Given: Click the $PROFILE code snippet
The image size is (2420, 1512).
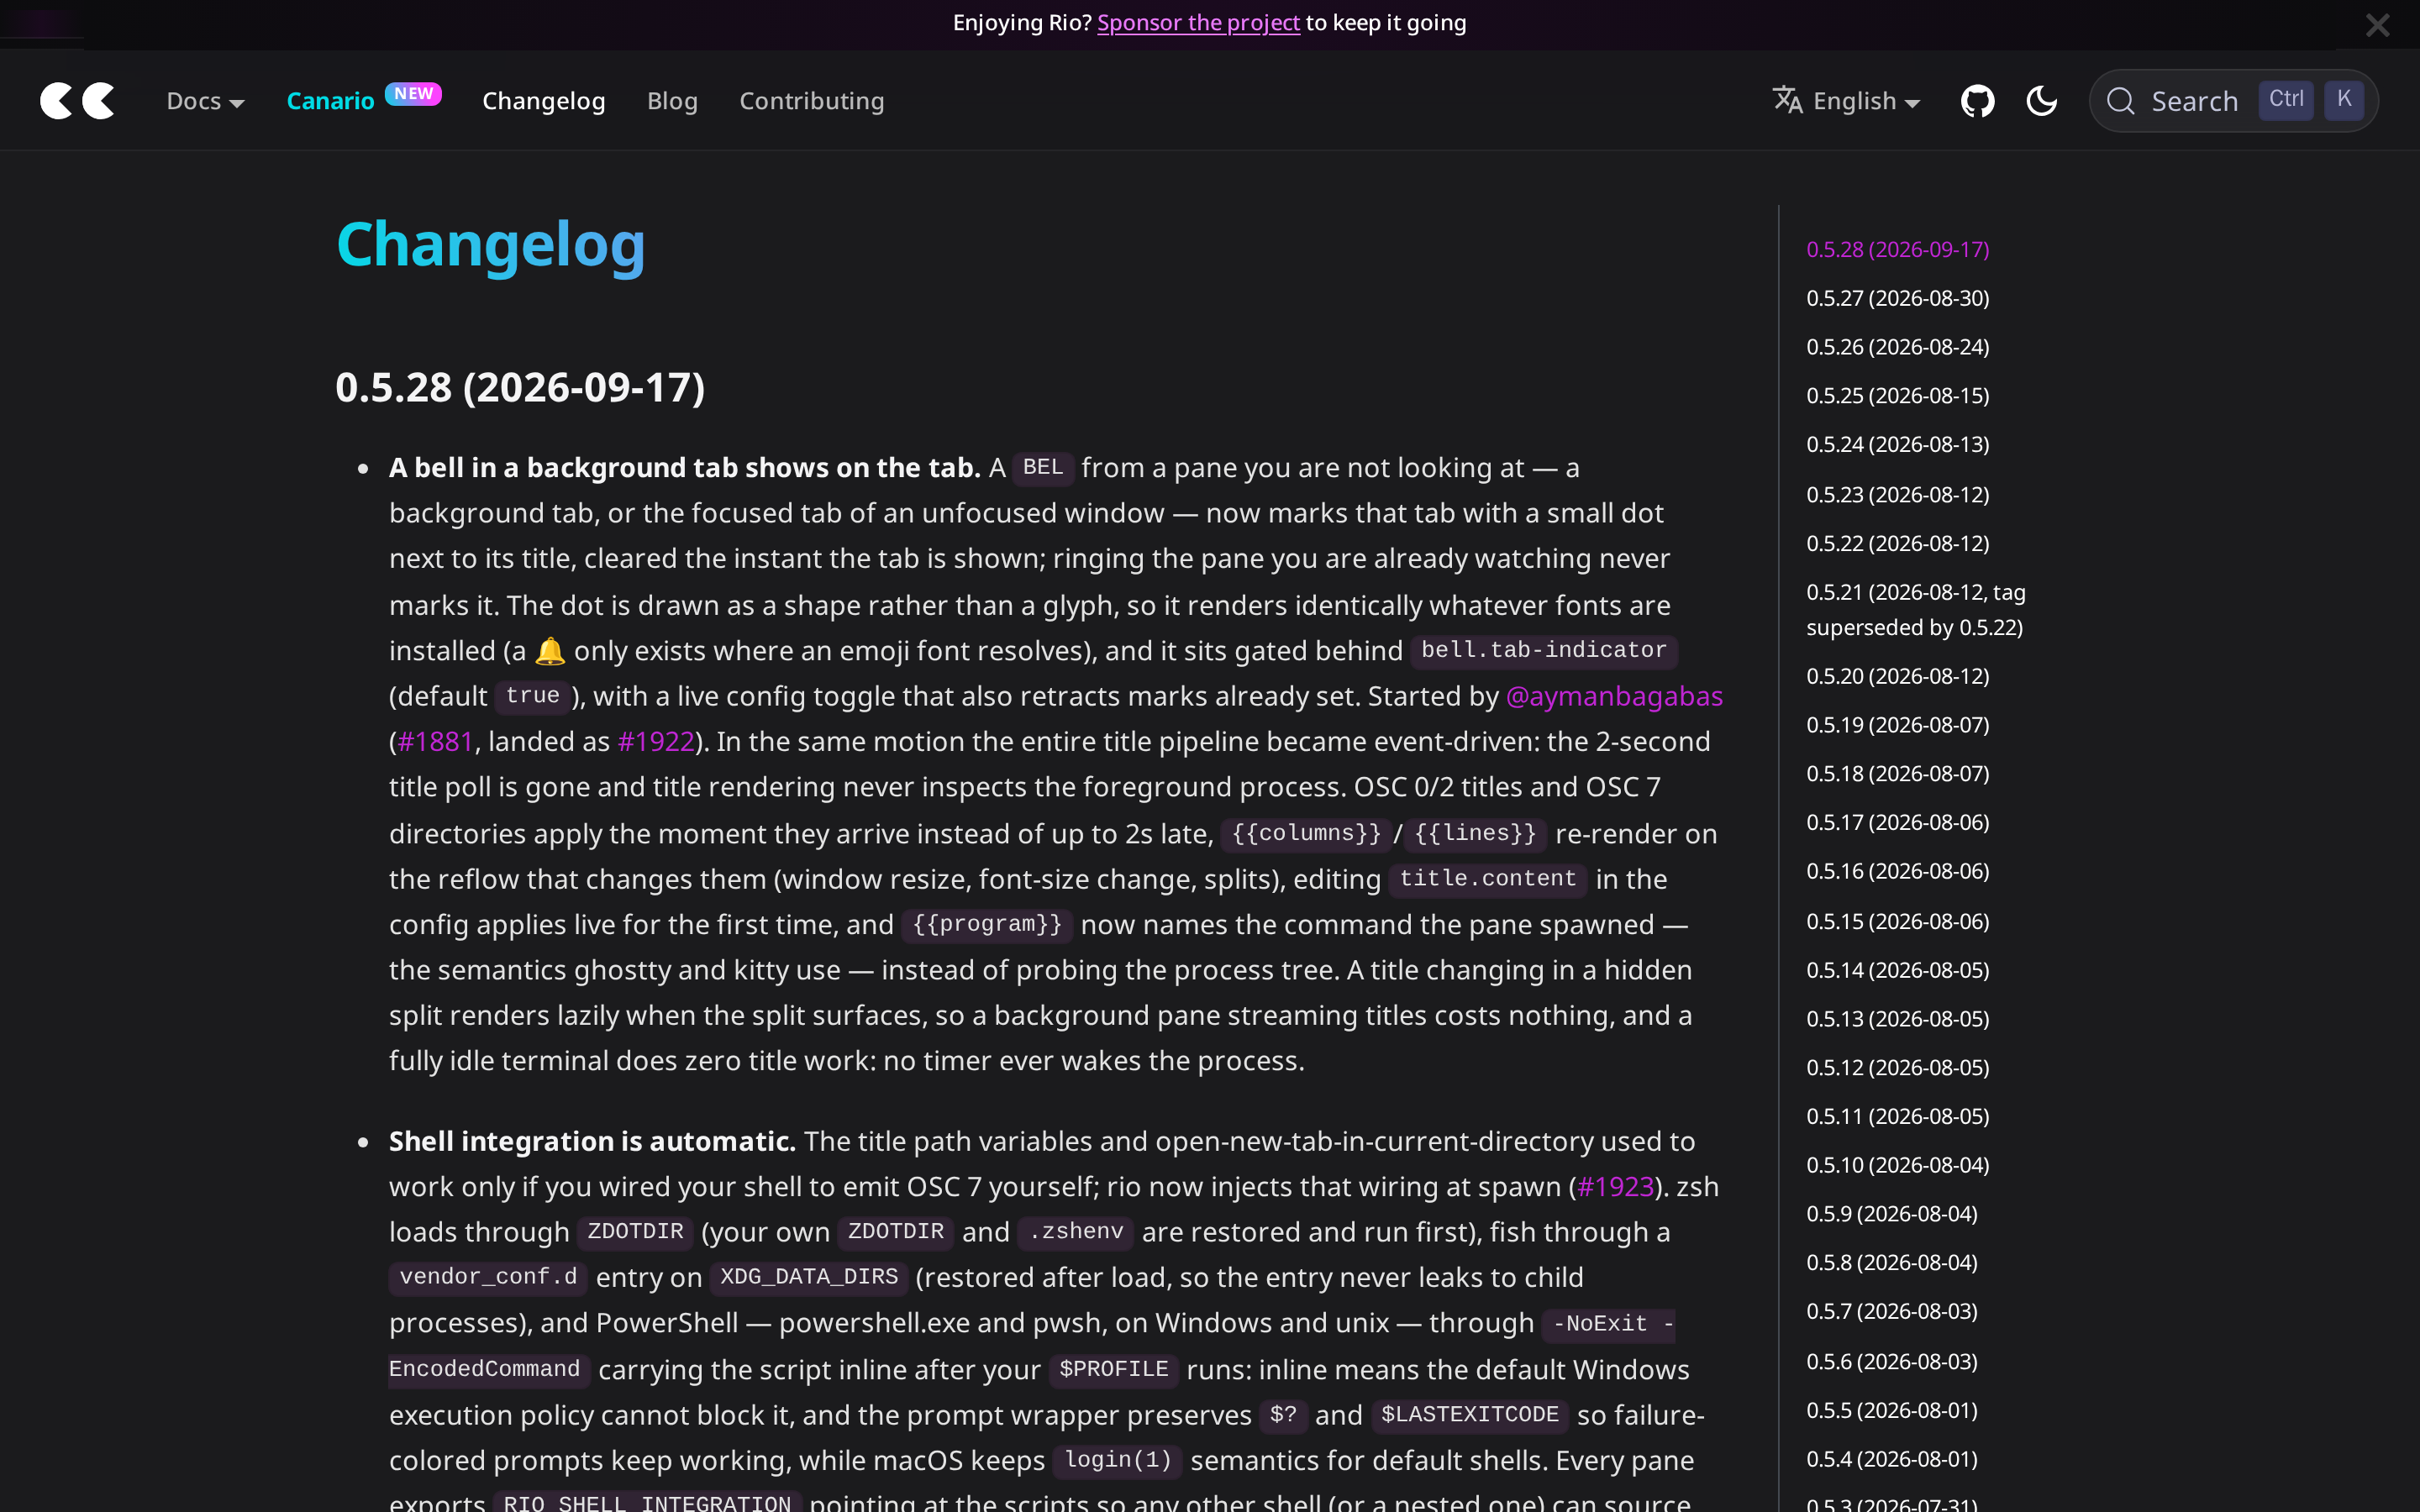Looking at the screenshot, I should [x=1113, y=1370].
